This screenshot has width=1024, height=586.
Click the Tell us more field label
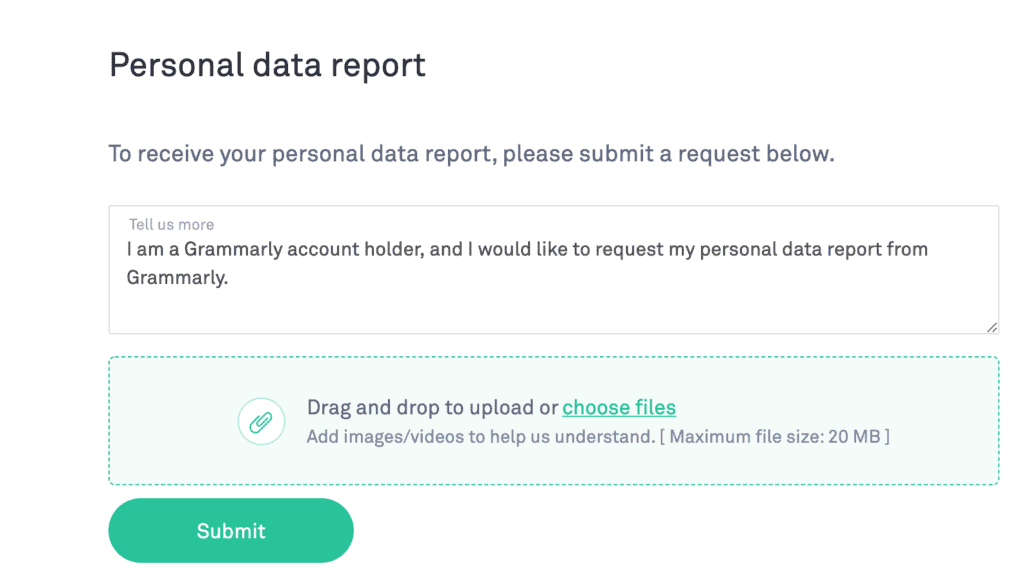(171, 225)
